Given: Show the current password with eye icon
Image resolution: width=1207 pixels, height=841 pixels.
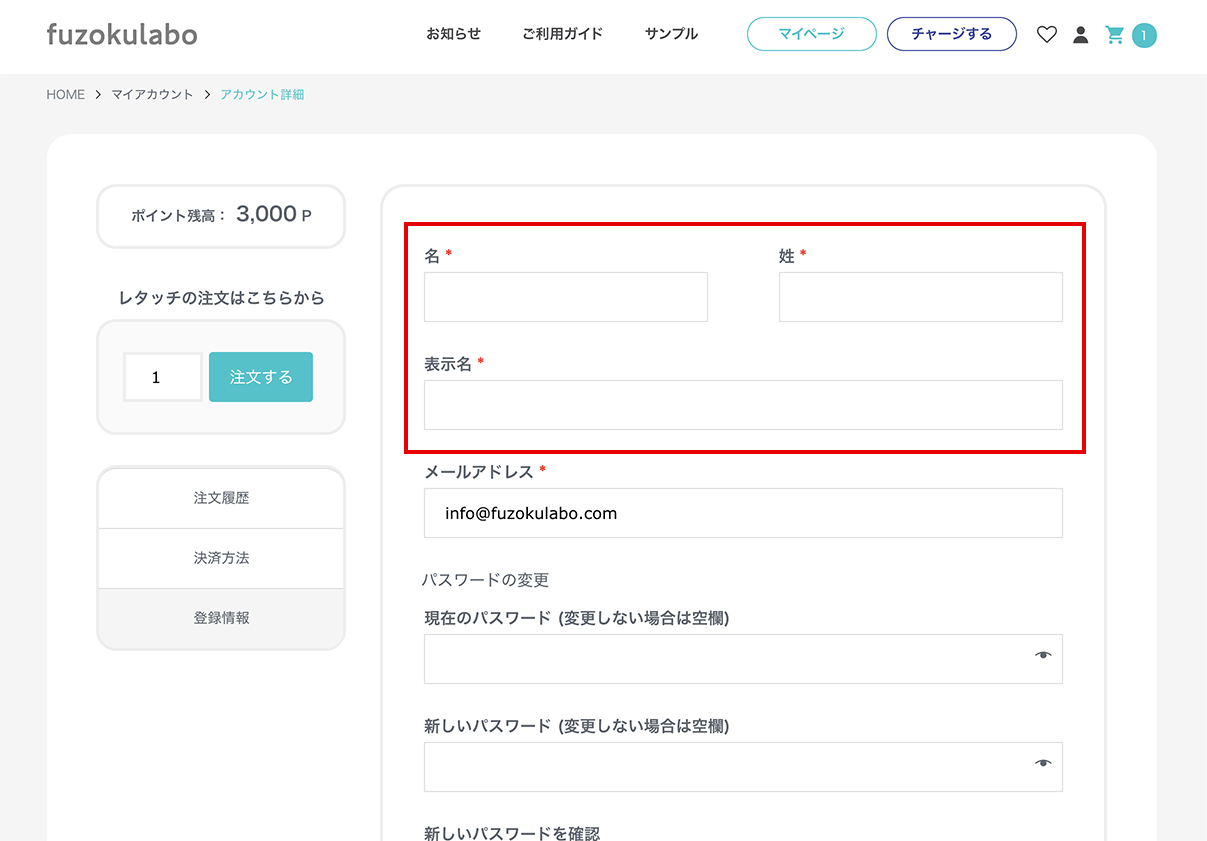Looking at the screenshot, I should pyautogui.click(x=1043, y=655).
